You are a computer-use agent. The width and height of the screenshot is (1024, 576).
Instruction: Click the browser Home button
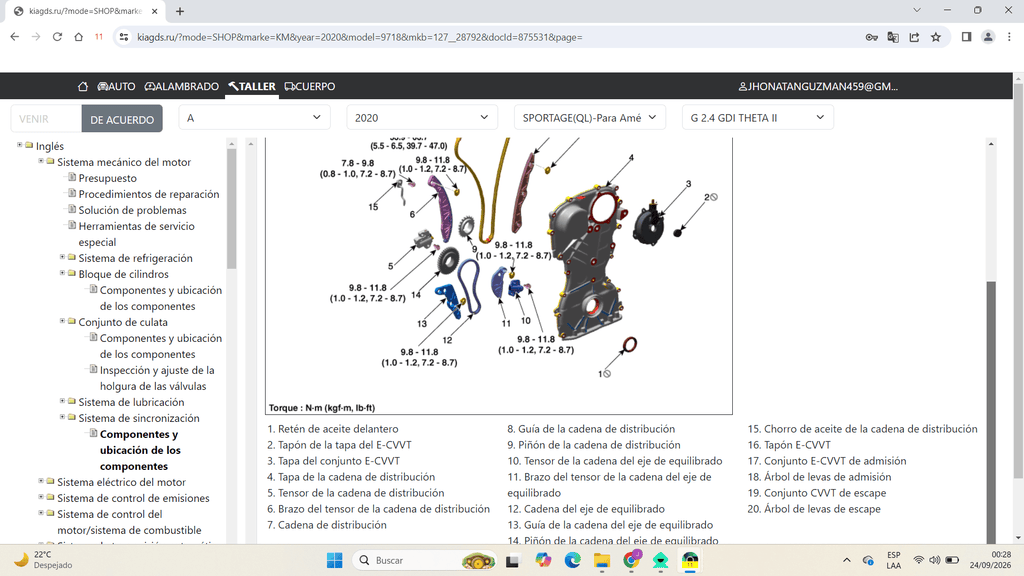(x=78, y=37)
